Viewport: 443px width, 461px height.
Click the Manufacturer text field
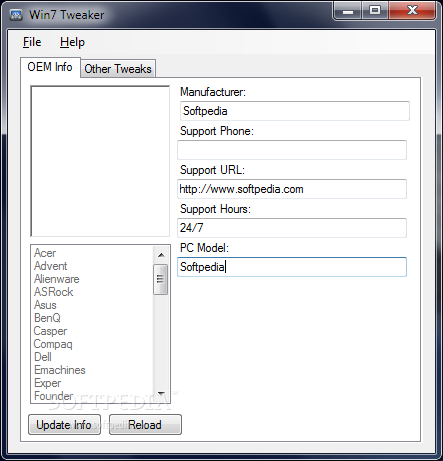pyautogui.click(x=295, y=111)
